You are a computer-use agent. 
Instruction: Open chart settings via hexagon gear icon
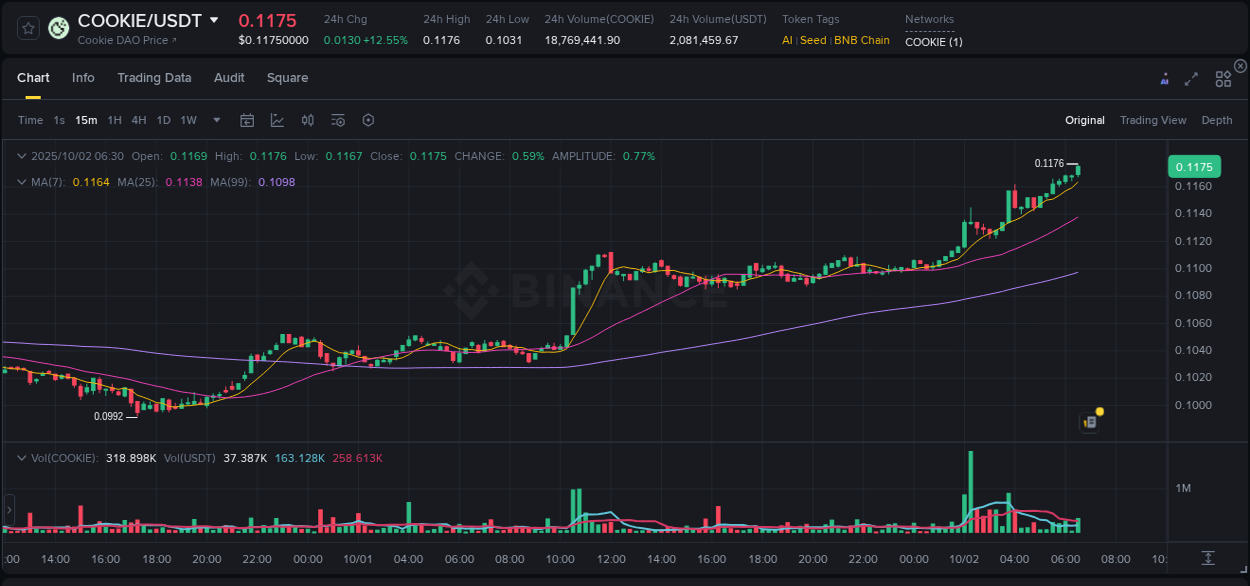(x=368, y=120)
